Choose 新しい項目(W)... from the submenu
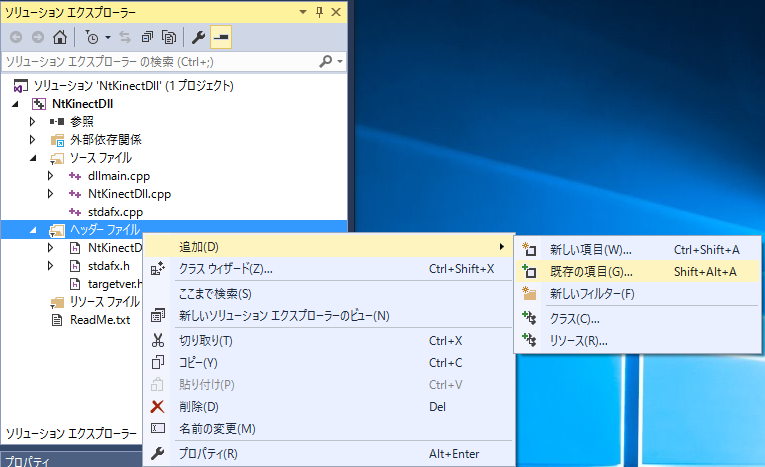 tap(590, 249)
